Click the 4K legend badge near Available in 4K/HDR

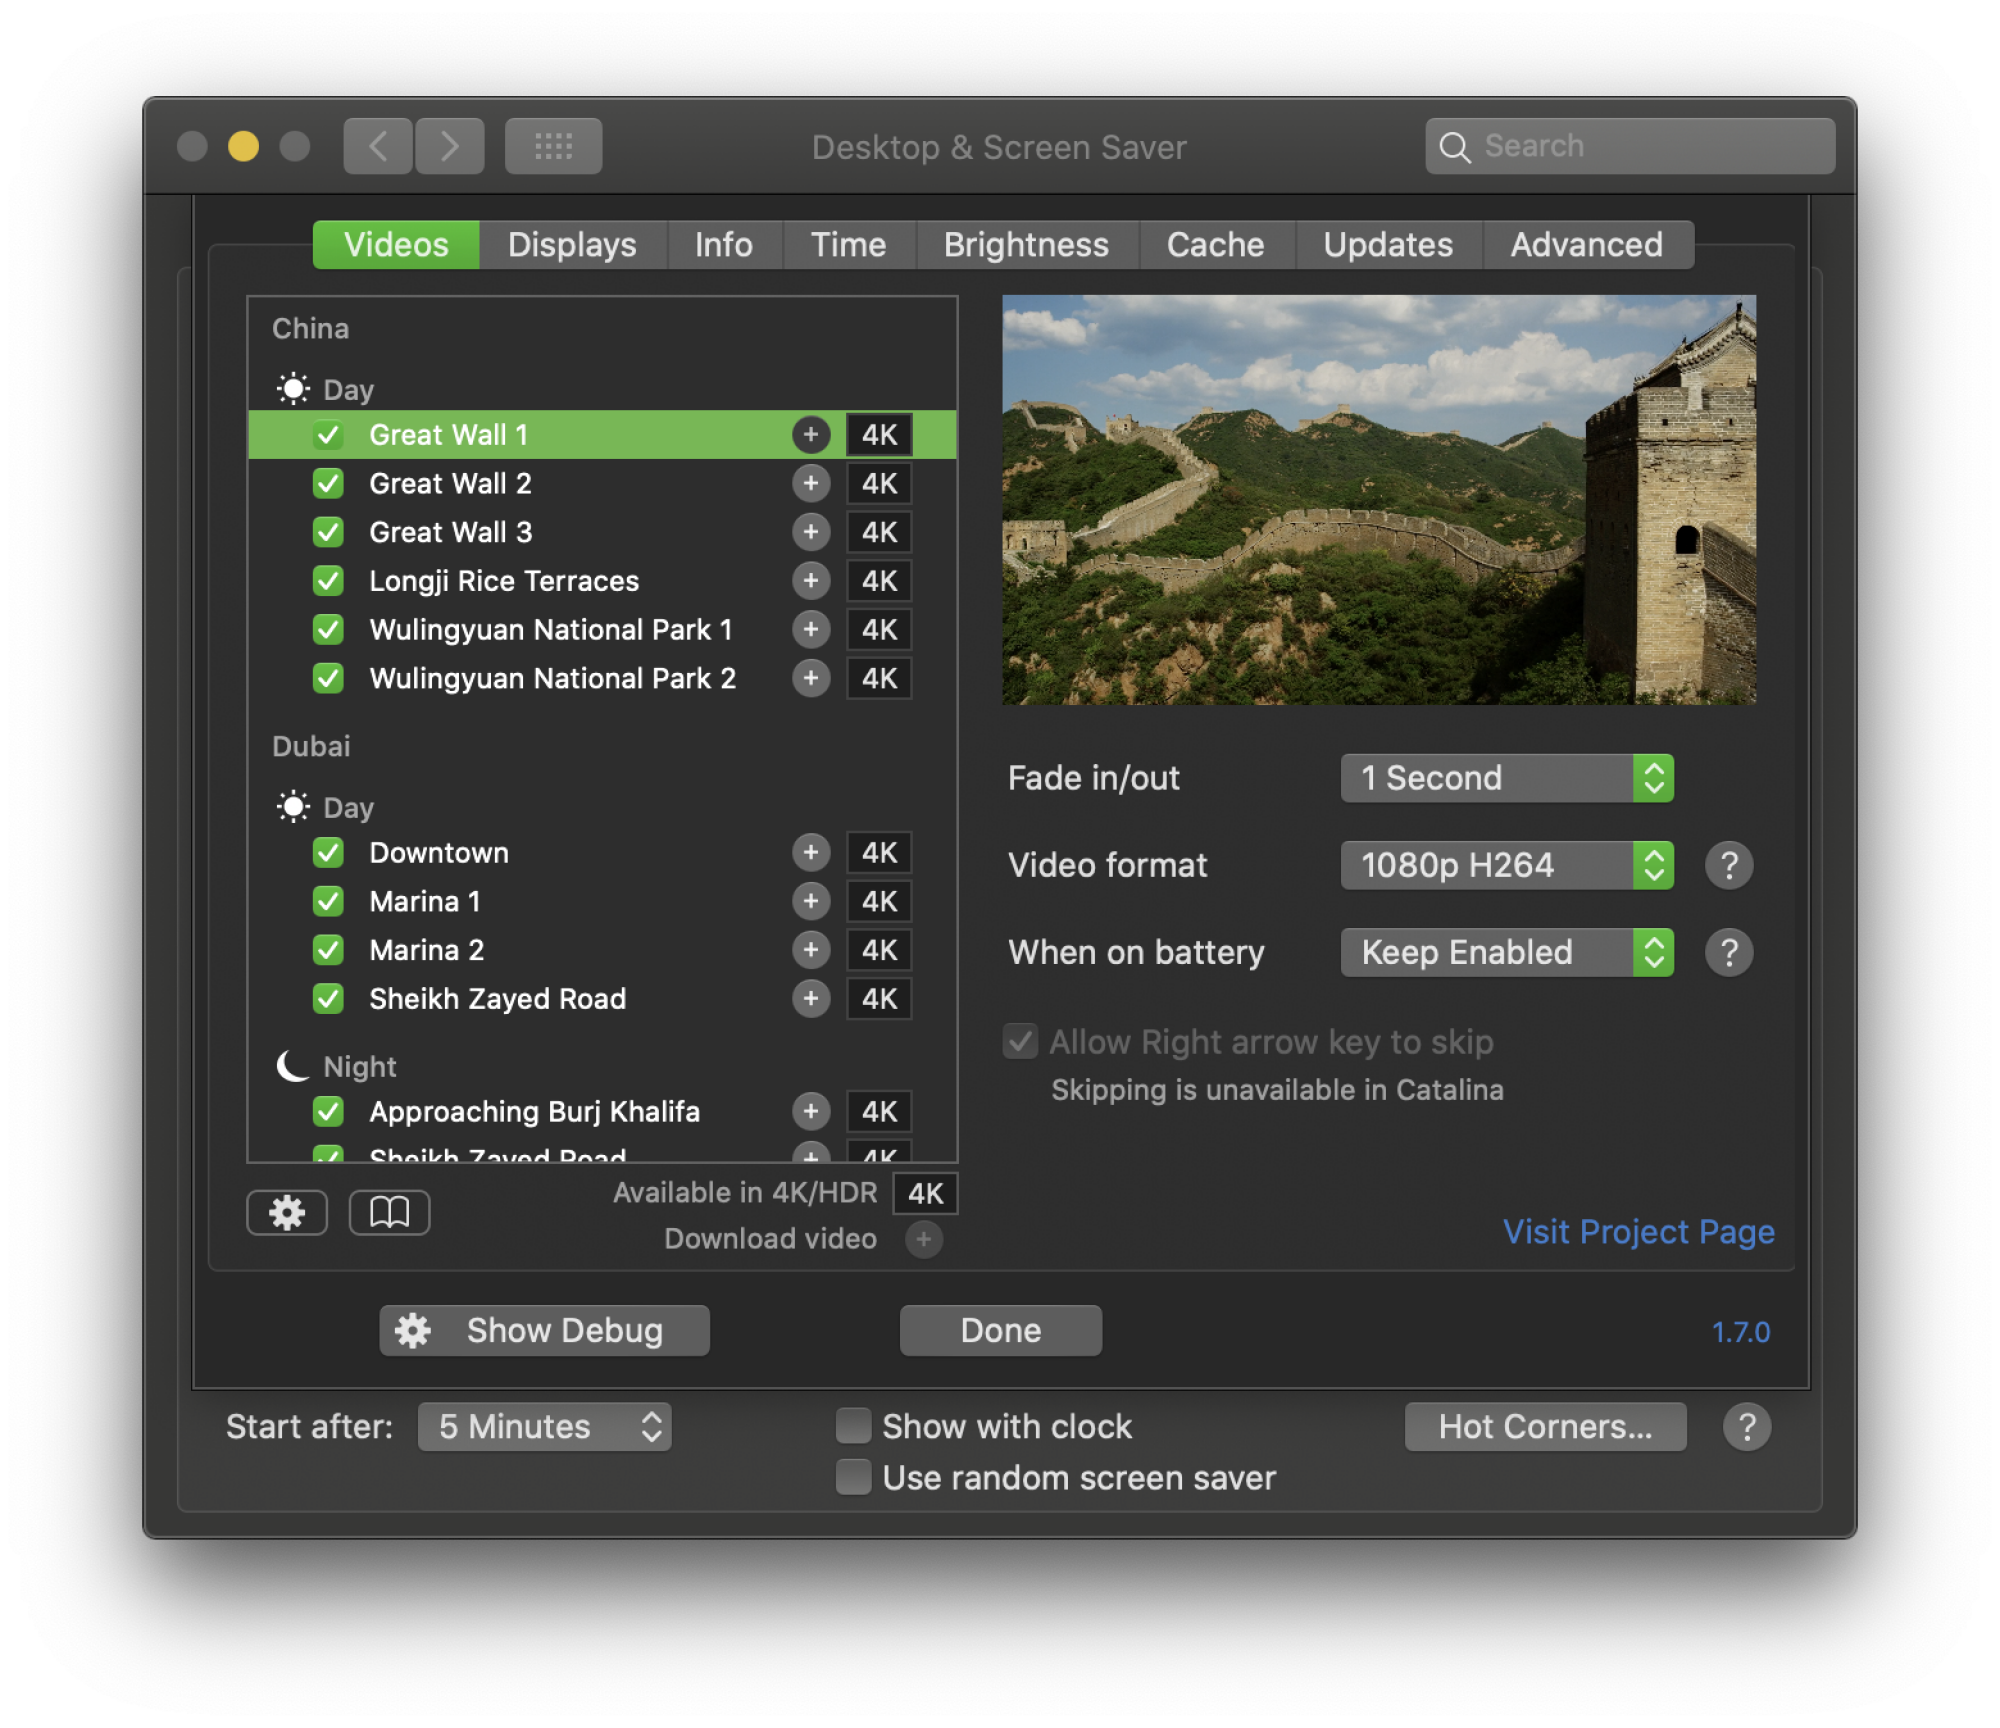point(925,1193)
